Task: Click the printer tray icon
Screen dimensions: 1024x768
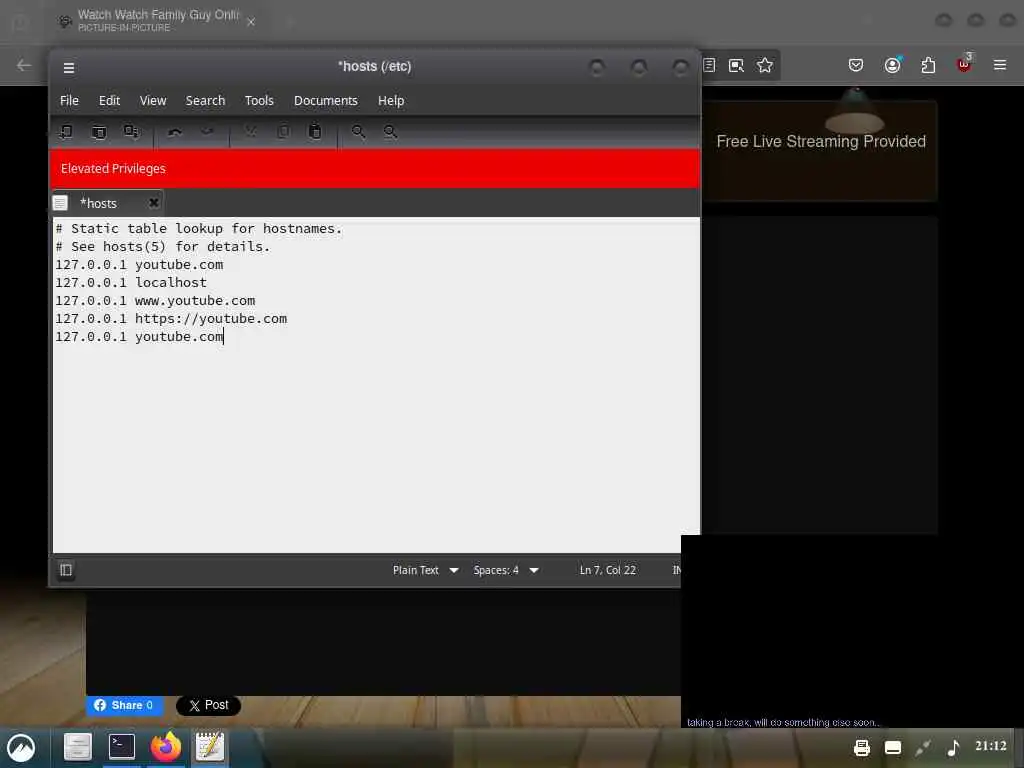Action: tap(862, 748)
